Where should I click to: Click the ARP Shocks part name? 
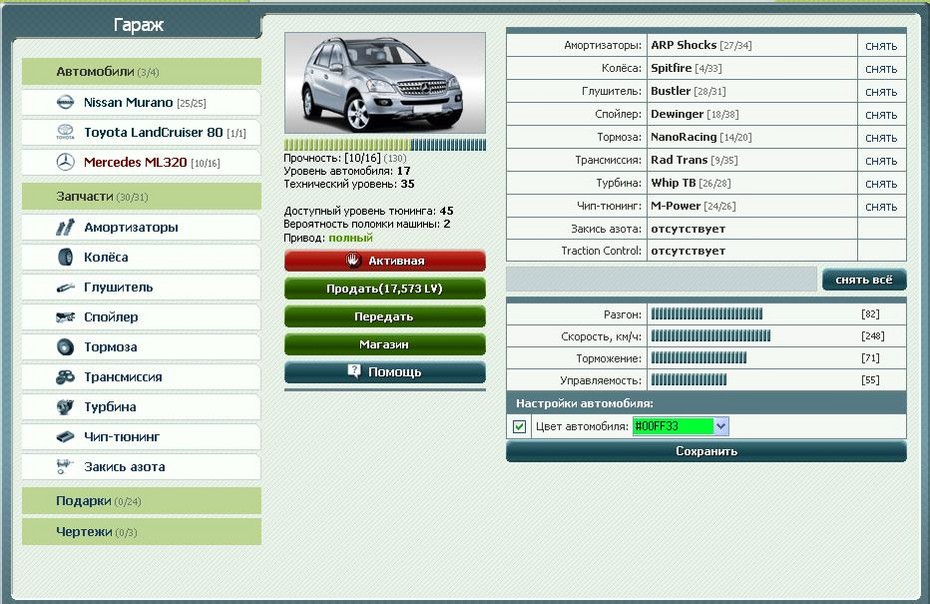684,45
